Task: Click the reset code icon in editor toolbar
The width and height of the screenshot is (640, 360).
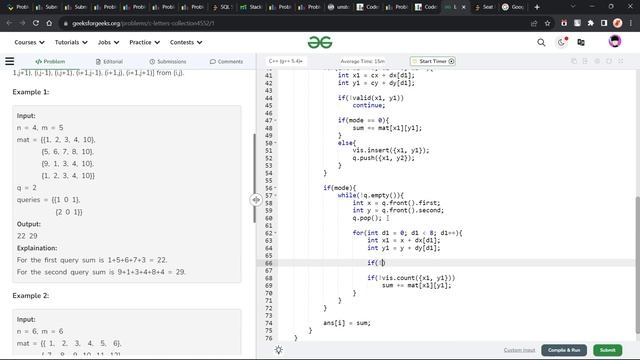Action: [x=609, y=61]
